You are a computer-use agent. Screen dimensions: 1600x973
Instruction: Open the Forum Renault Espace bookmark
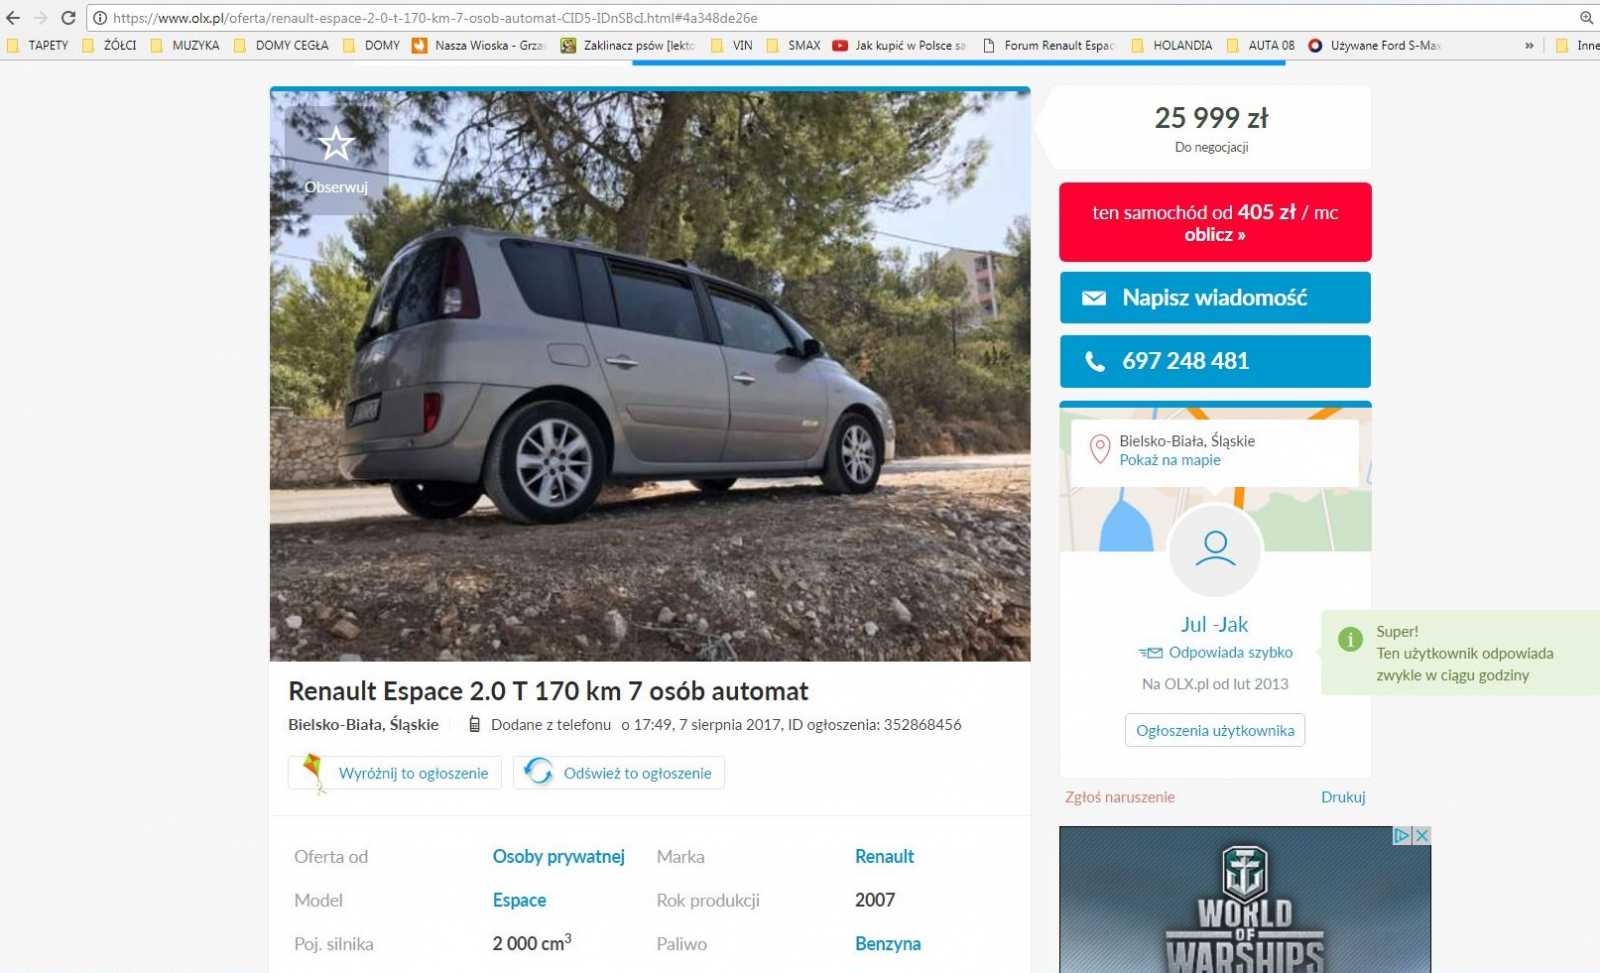pyautogui.click(x=1049, y=45)
